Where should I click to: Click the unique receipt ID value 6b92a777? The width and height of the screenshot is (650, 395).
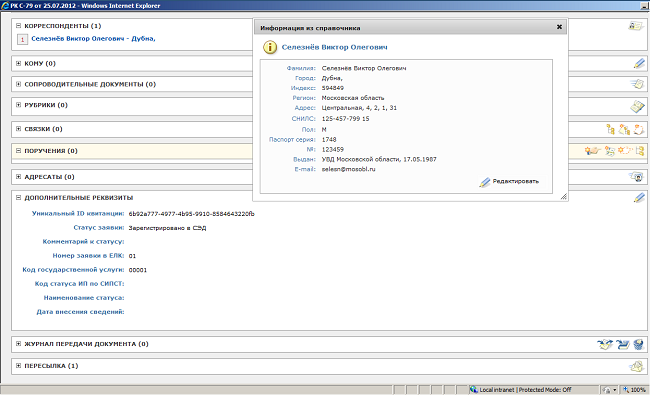pos(192,214)
